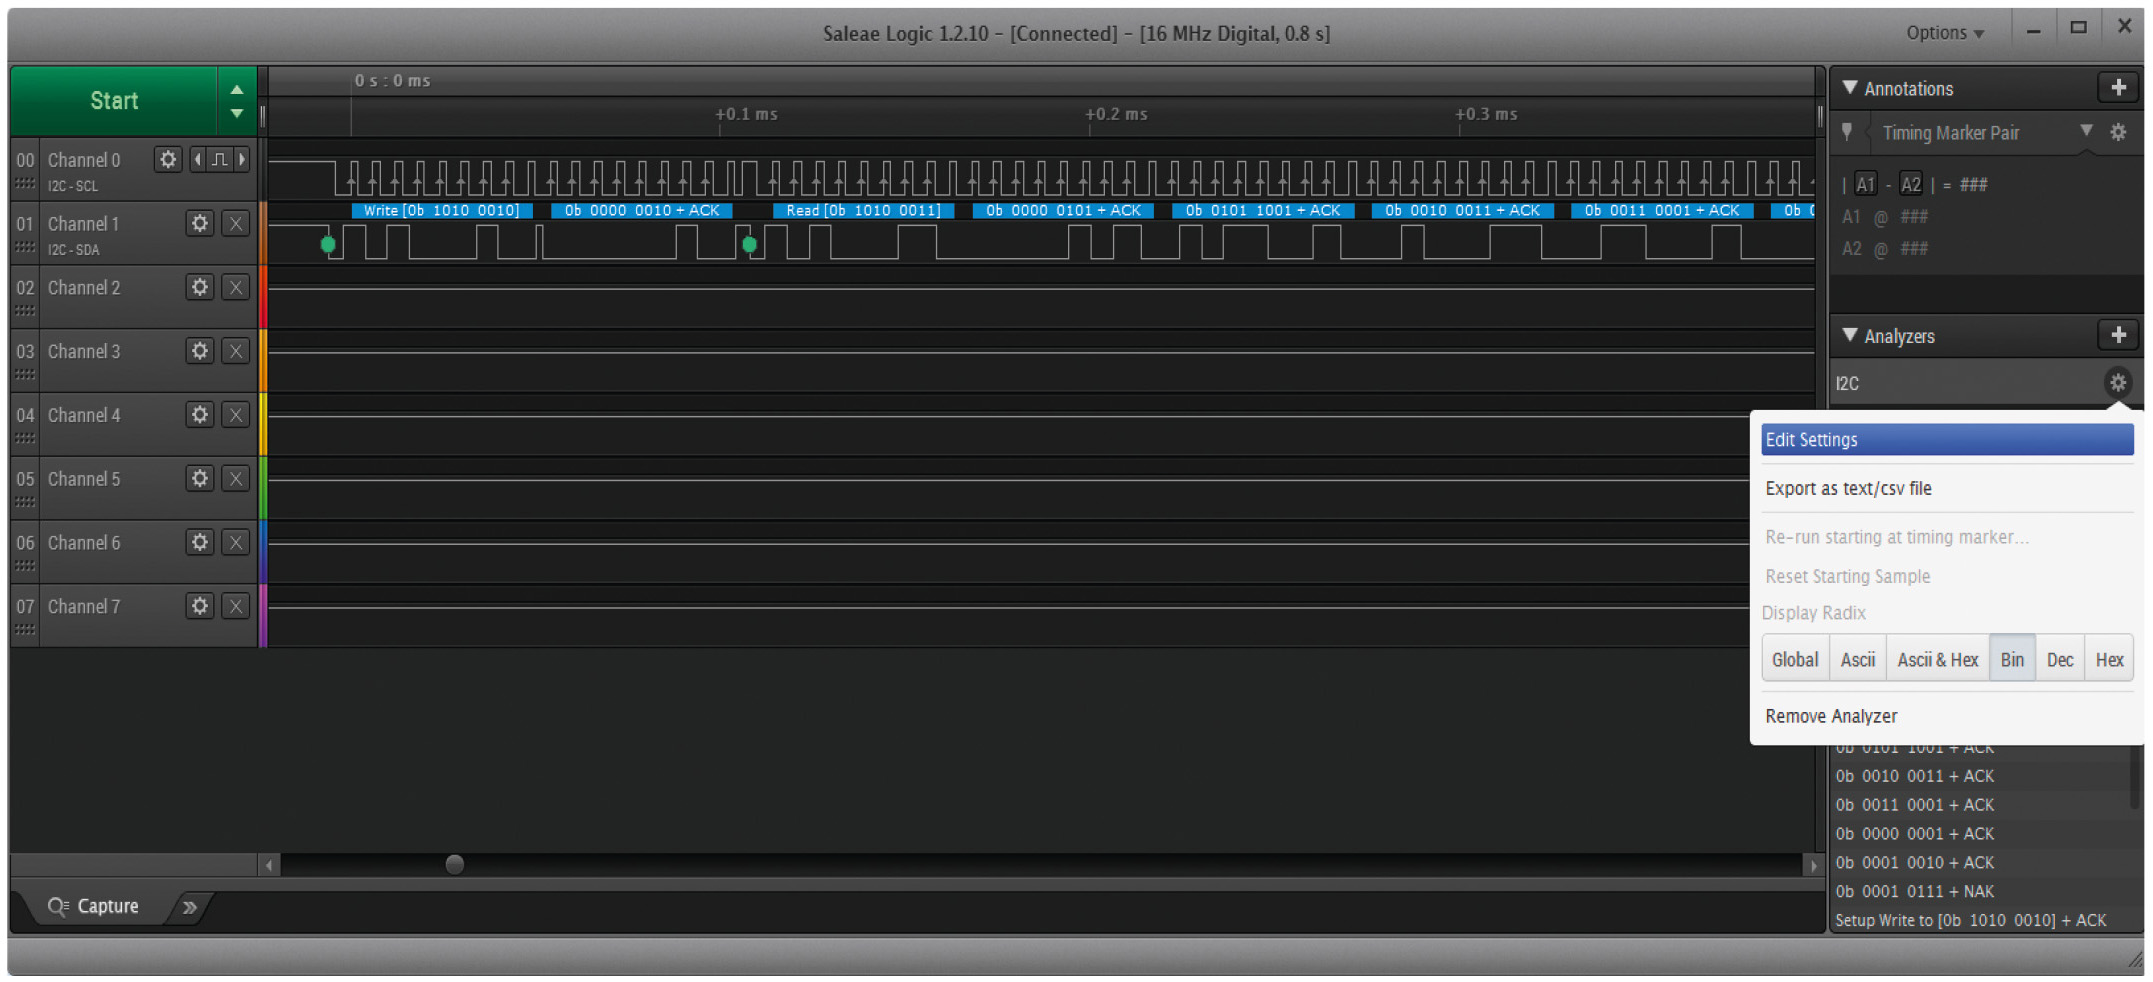Click Channel 0 trigger edge icon
Image resolution: width=2153 pixels, height=982 pixels.
pyautogui.click(x=220, y=159)
